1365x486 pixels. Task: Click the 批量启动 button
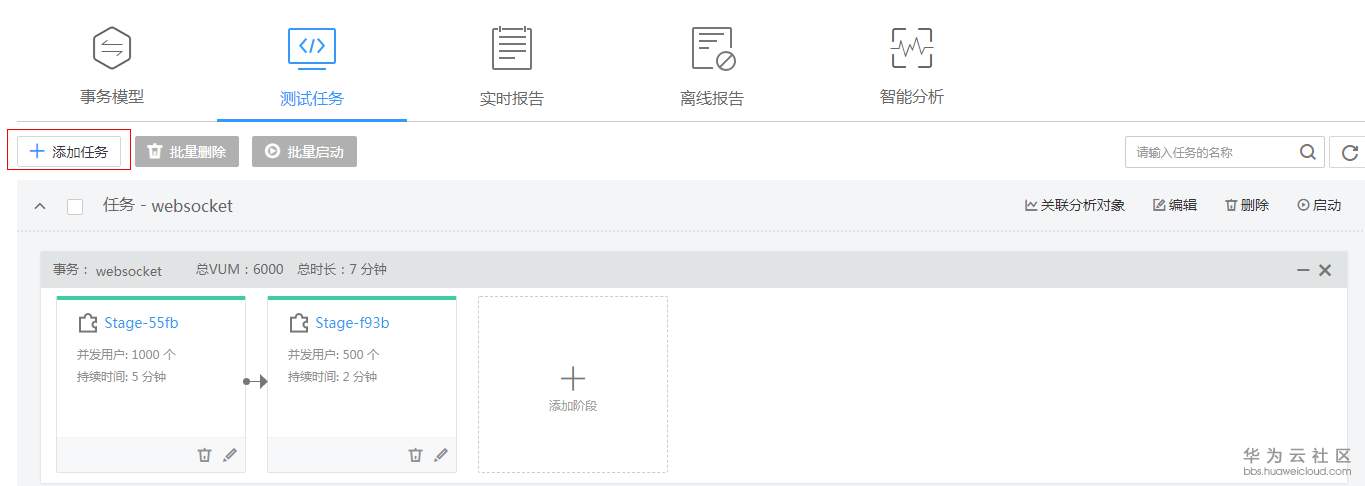tap(304, 152)
